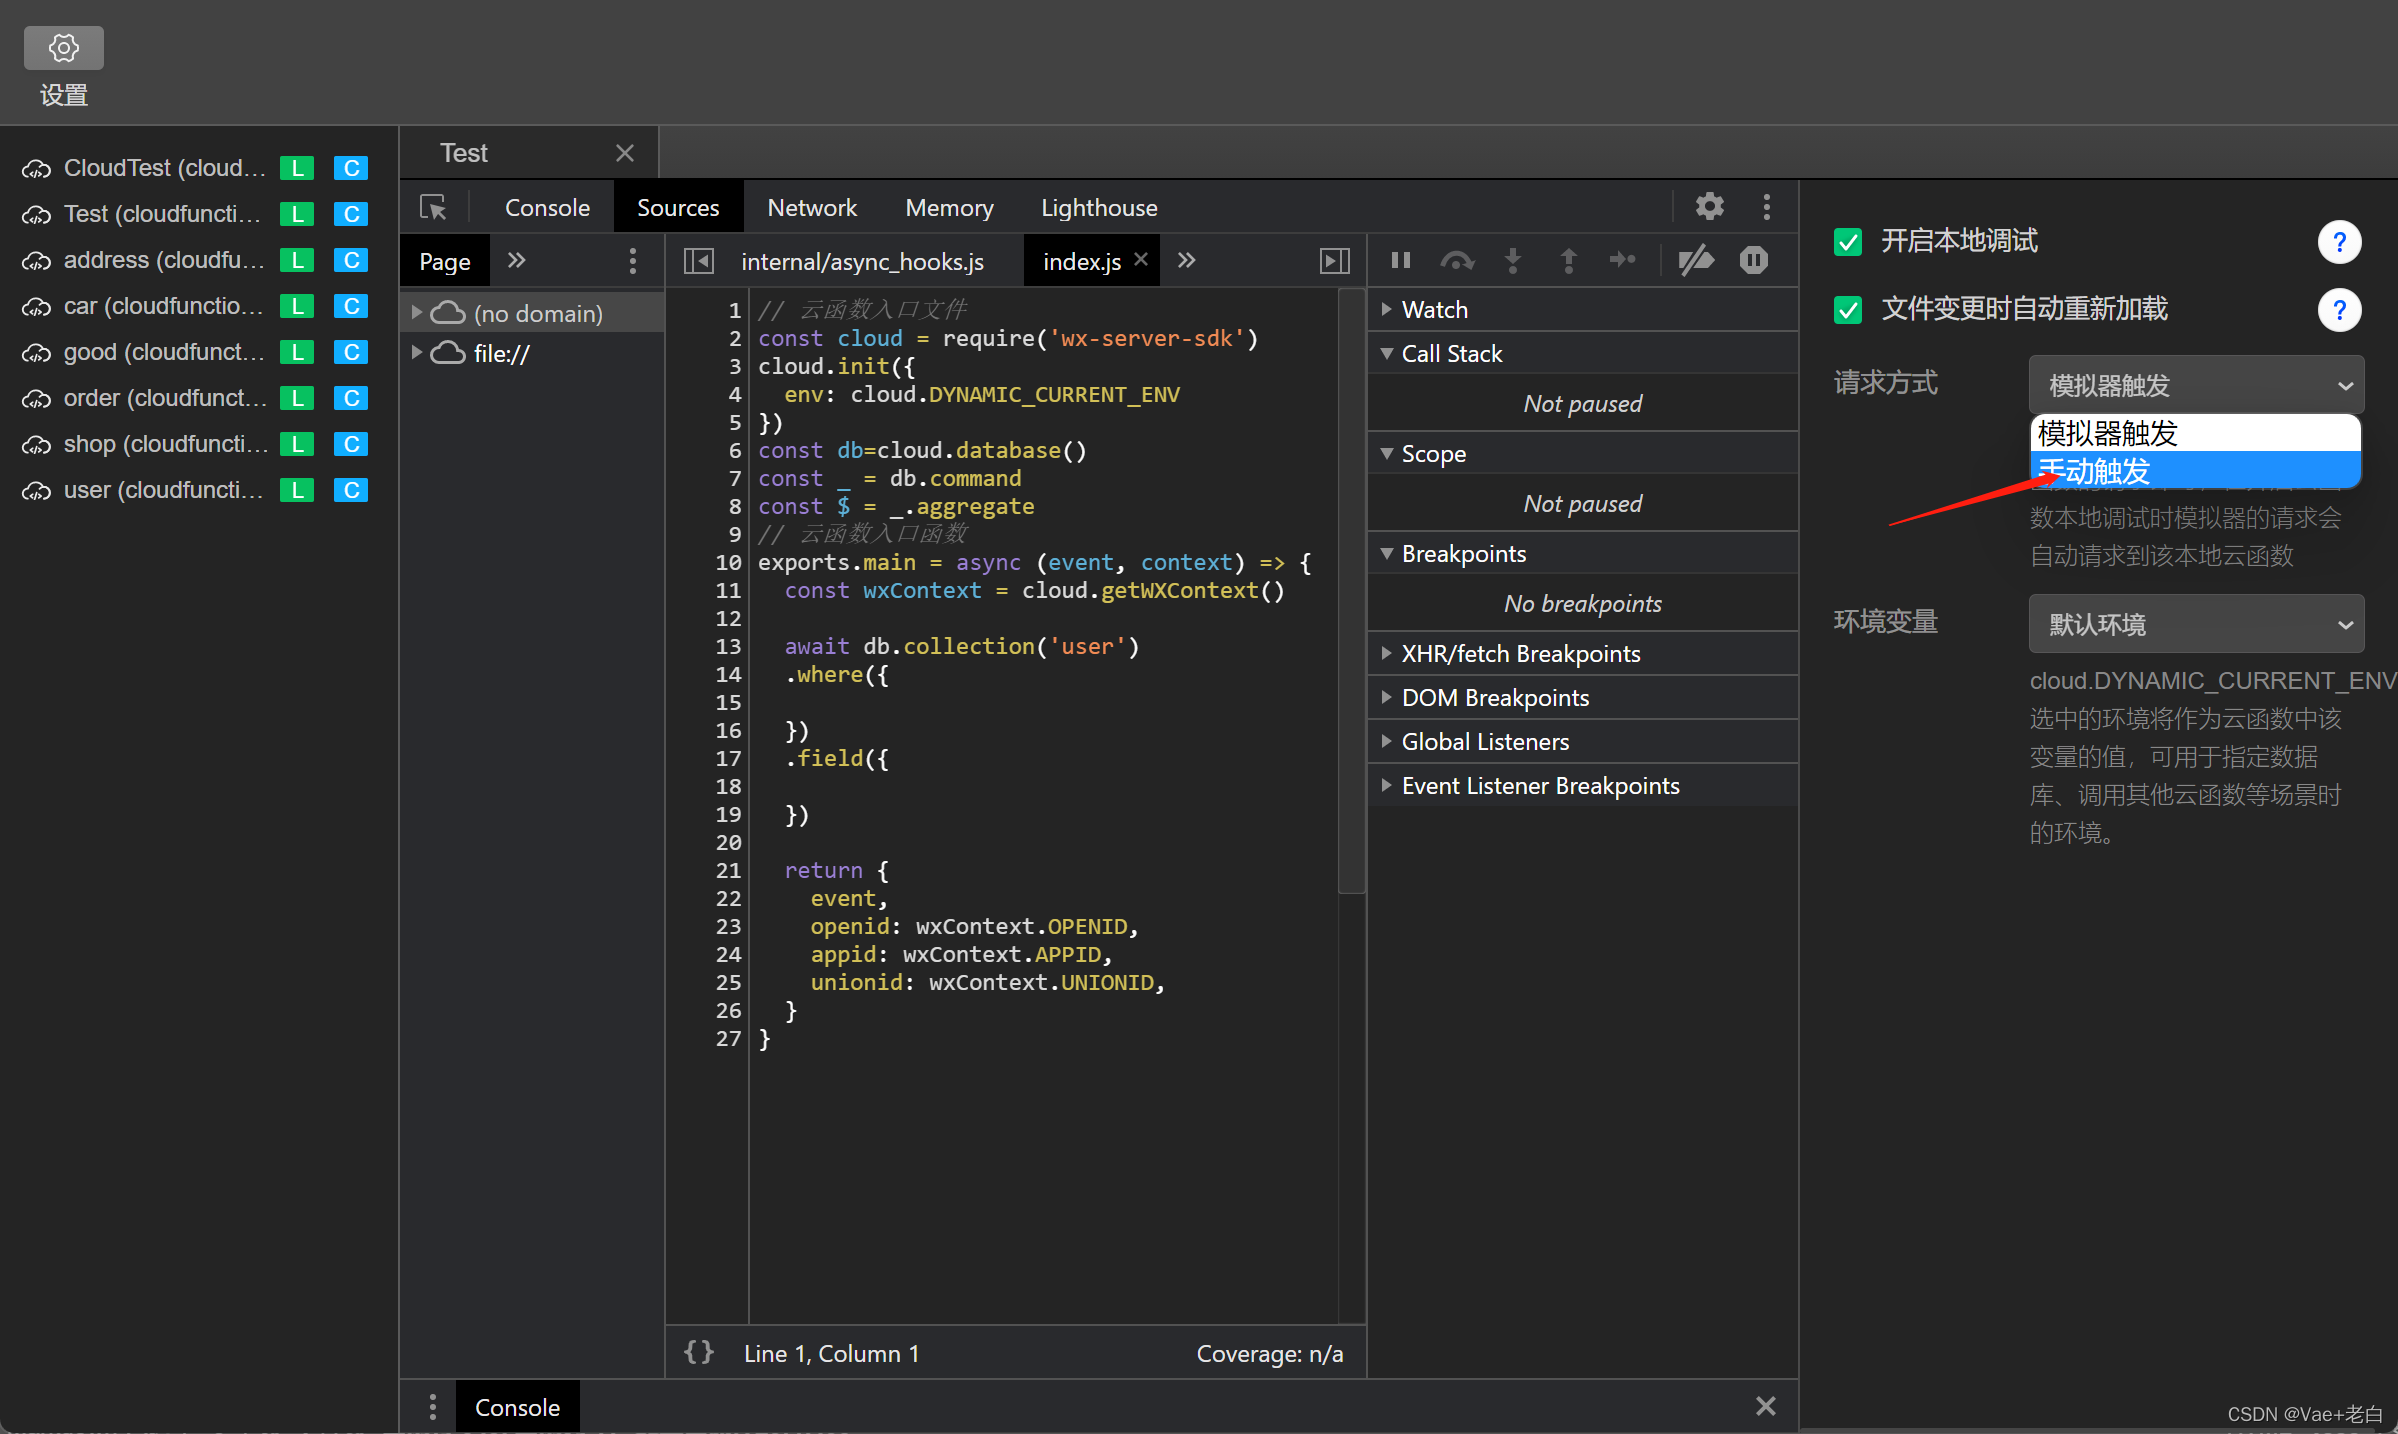Open the internal/async_hooks.js file tab
Image resolution: width=2398 pixels, height=1434 pixels.
pos(861,262)
